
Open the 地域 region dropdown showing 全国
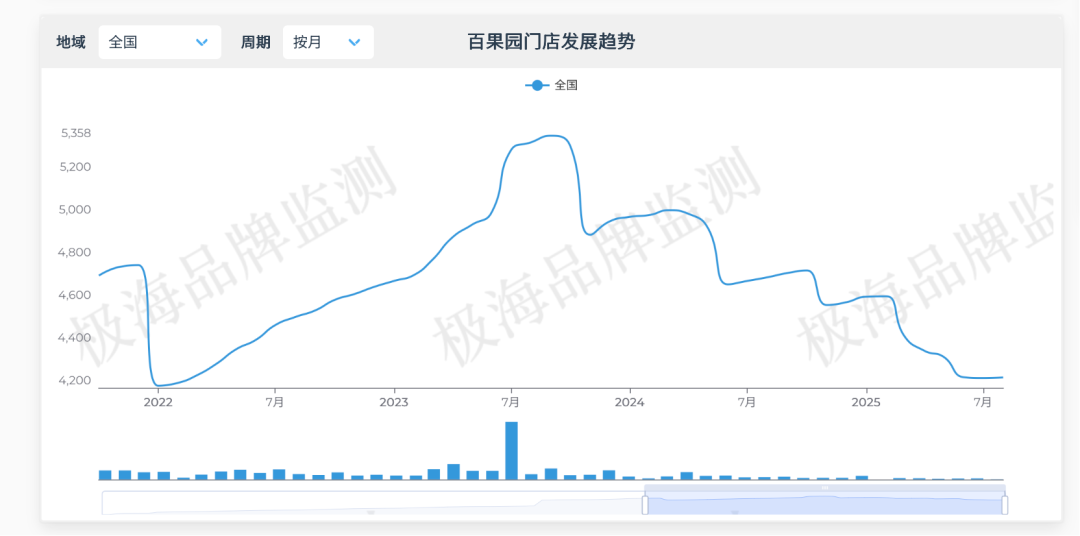click(159, 42)
